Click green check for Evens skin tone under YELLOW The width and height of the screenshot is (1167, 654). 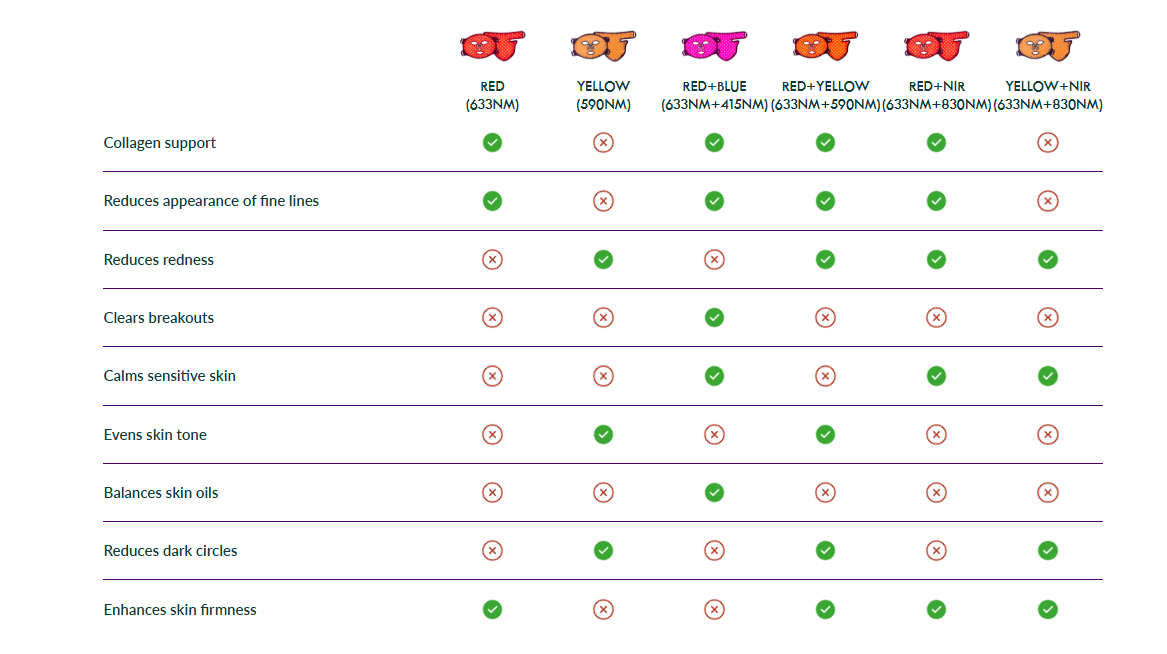tap(603, 435)
